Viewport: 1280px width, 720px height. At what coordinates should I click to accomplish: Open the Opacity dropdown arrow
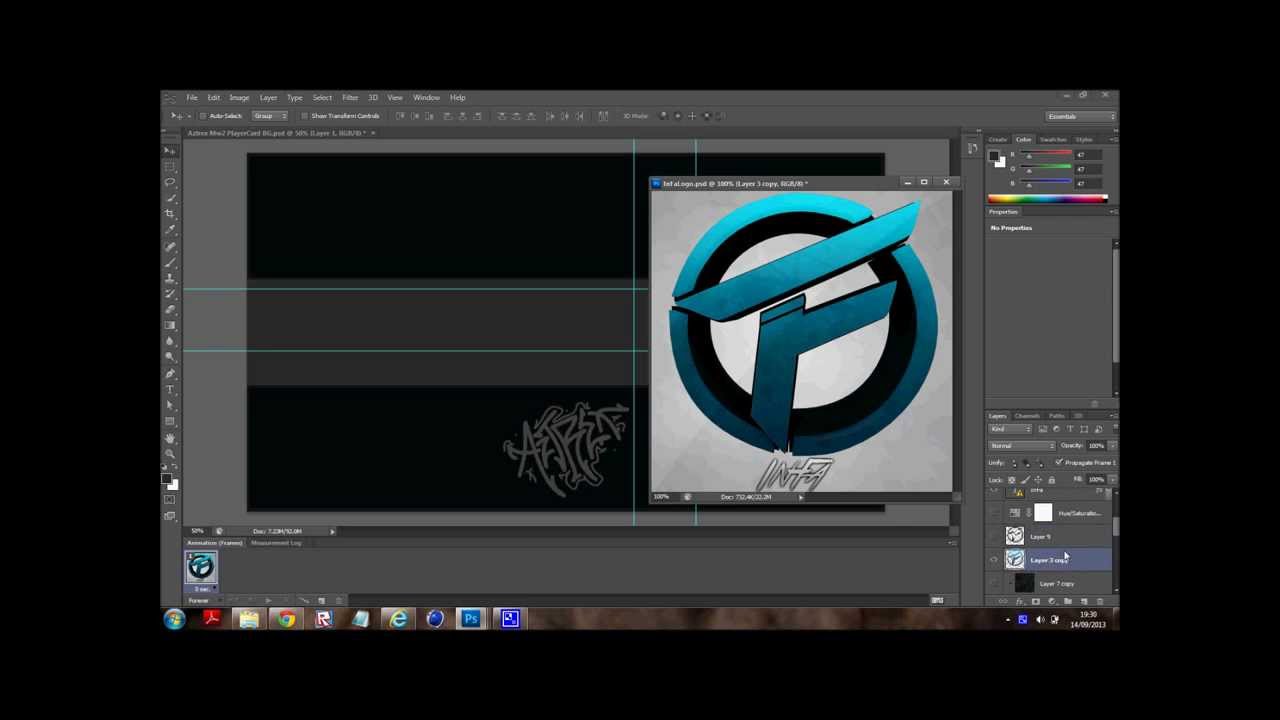point(1113,445)
